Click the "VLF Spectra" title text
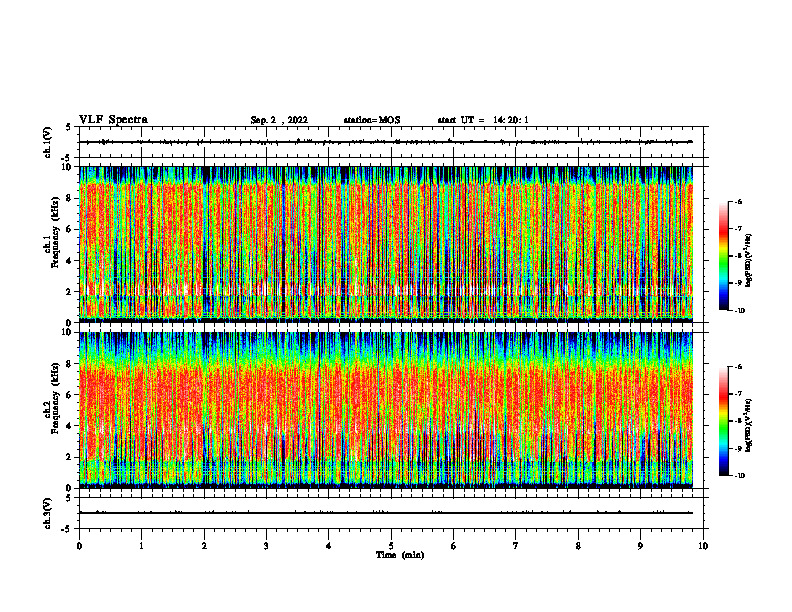This screenshot has height=612, width=792. 113,120
